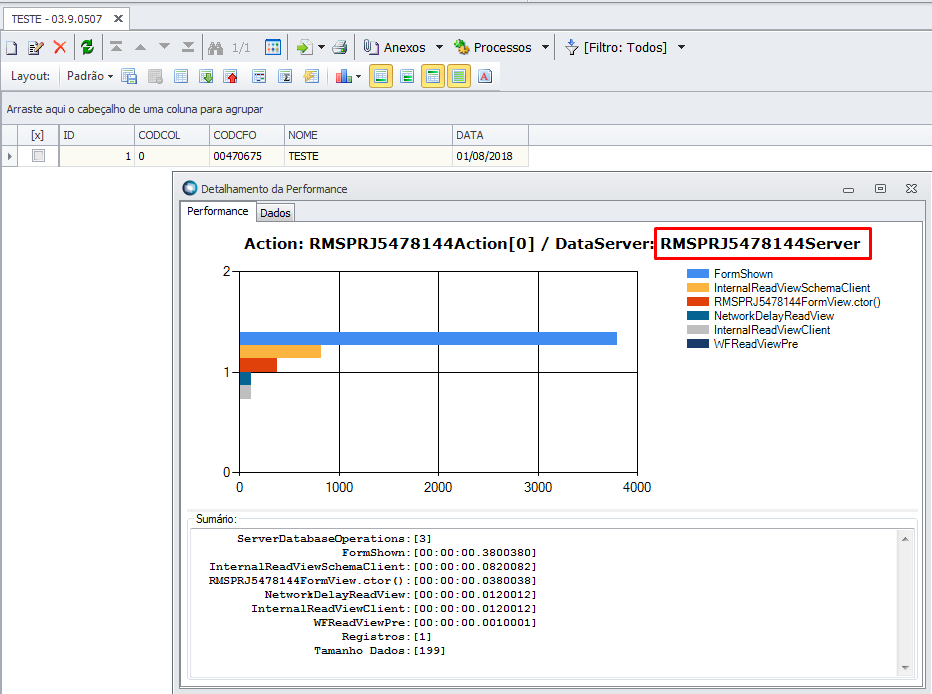Click the grid with red up arrow icon
This screenshot has width=932, height=694.
click(x=231, y=76)
